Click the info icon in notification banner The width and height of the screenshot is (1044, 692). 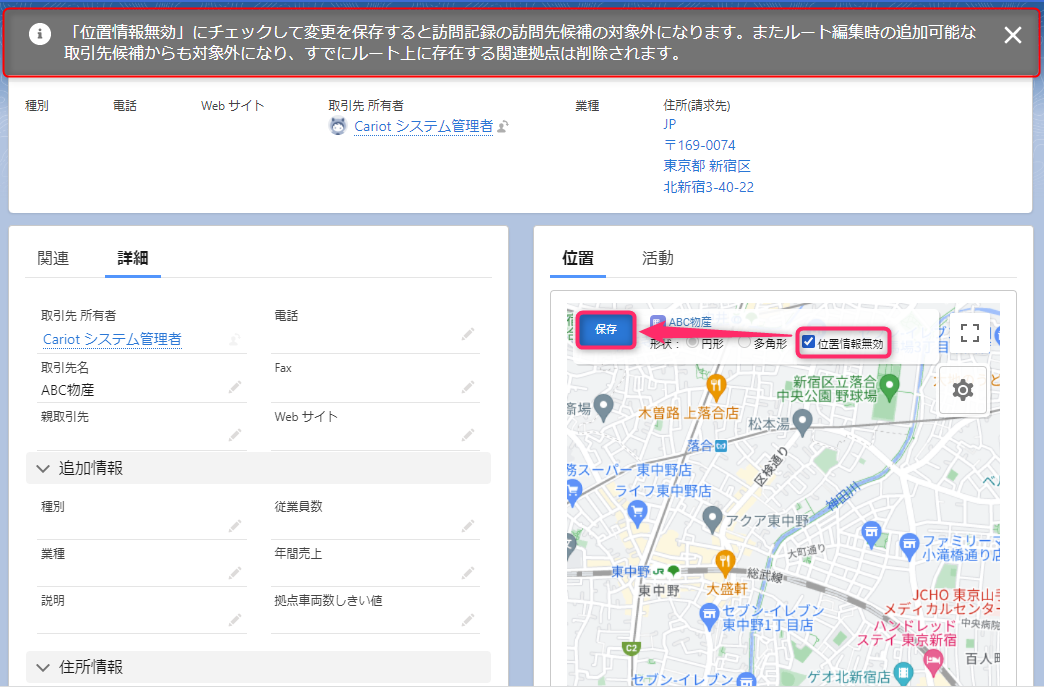40,33
